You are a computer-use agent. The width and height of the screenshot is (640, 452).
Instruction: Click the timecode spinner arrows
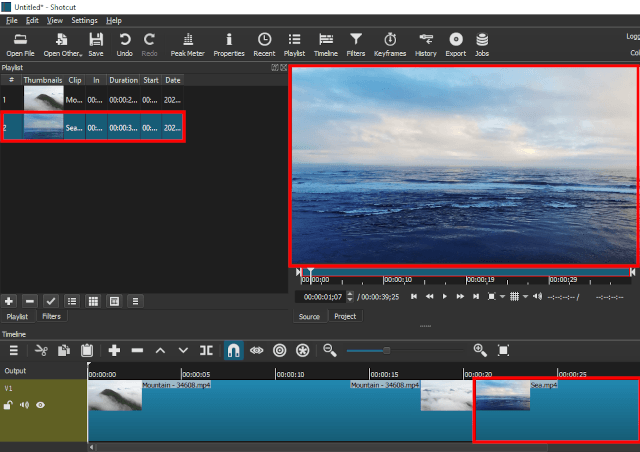coord(350,297)
